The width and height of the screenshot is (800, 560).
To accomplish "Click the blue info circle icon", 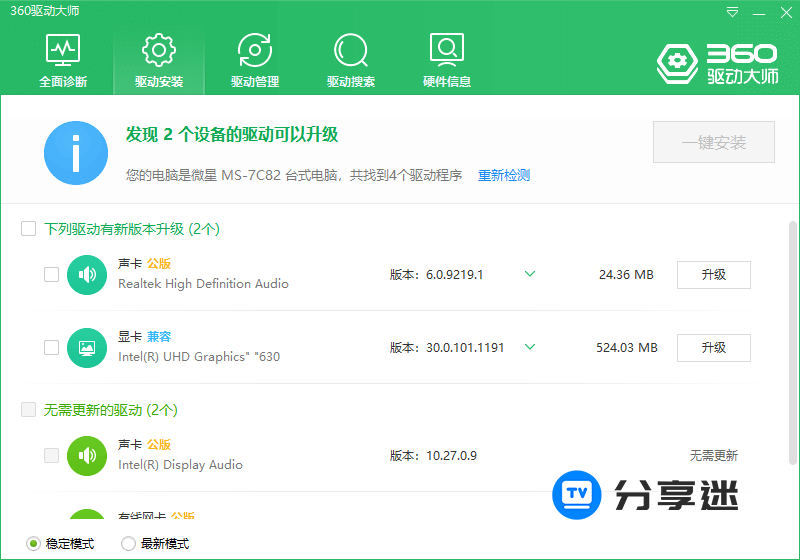I will [76, 153].
